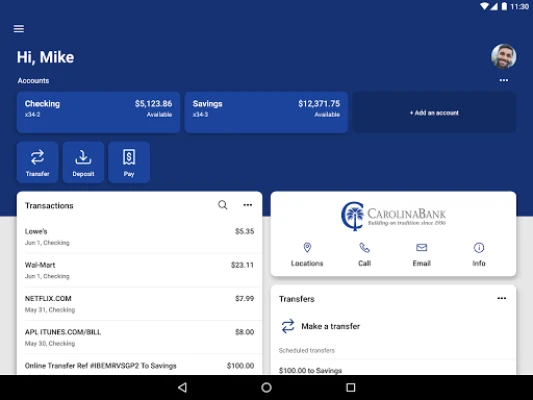The image size is (533, 400).
Task: Open the Checking account card
Action: tap(98, 112)
